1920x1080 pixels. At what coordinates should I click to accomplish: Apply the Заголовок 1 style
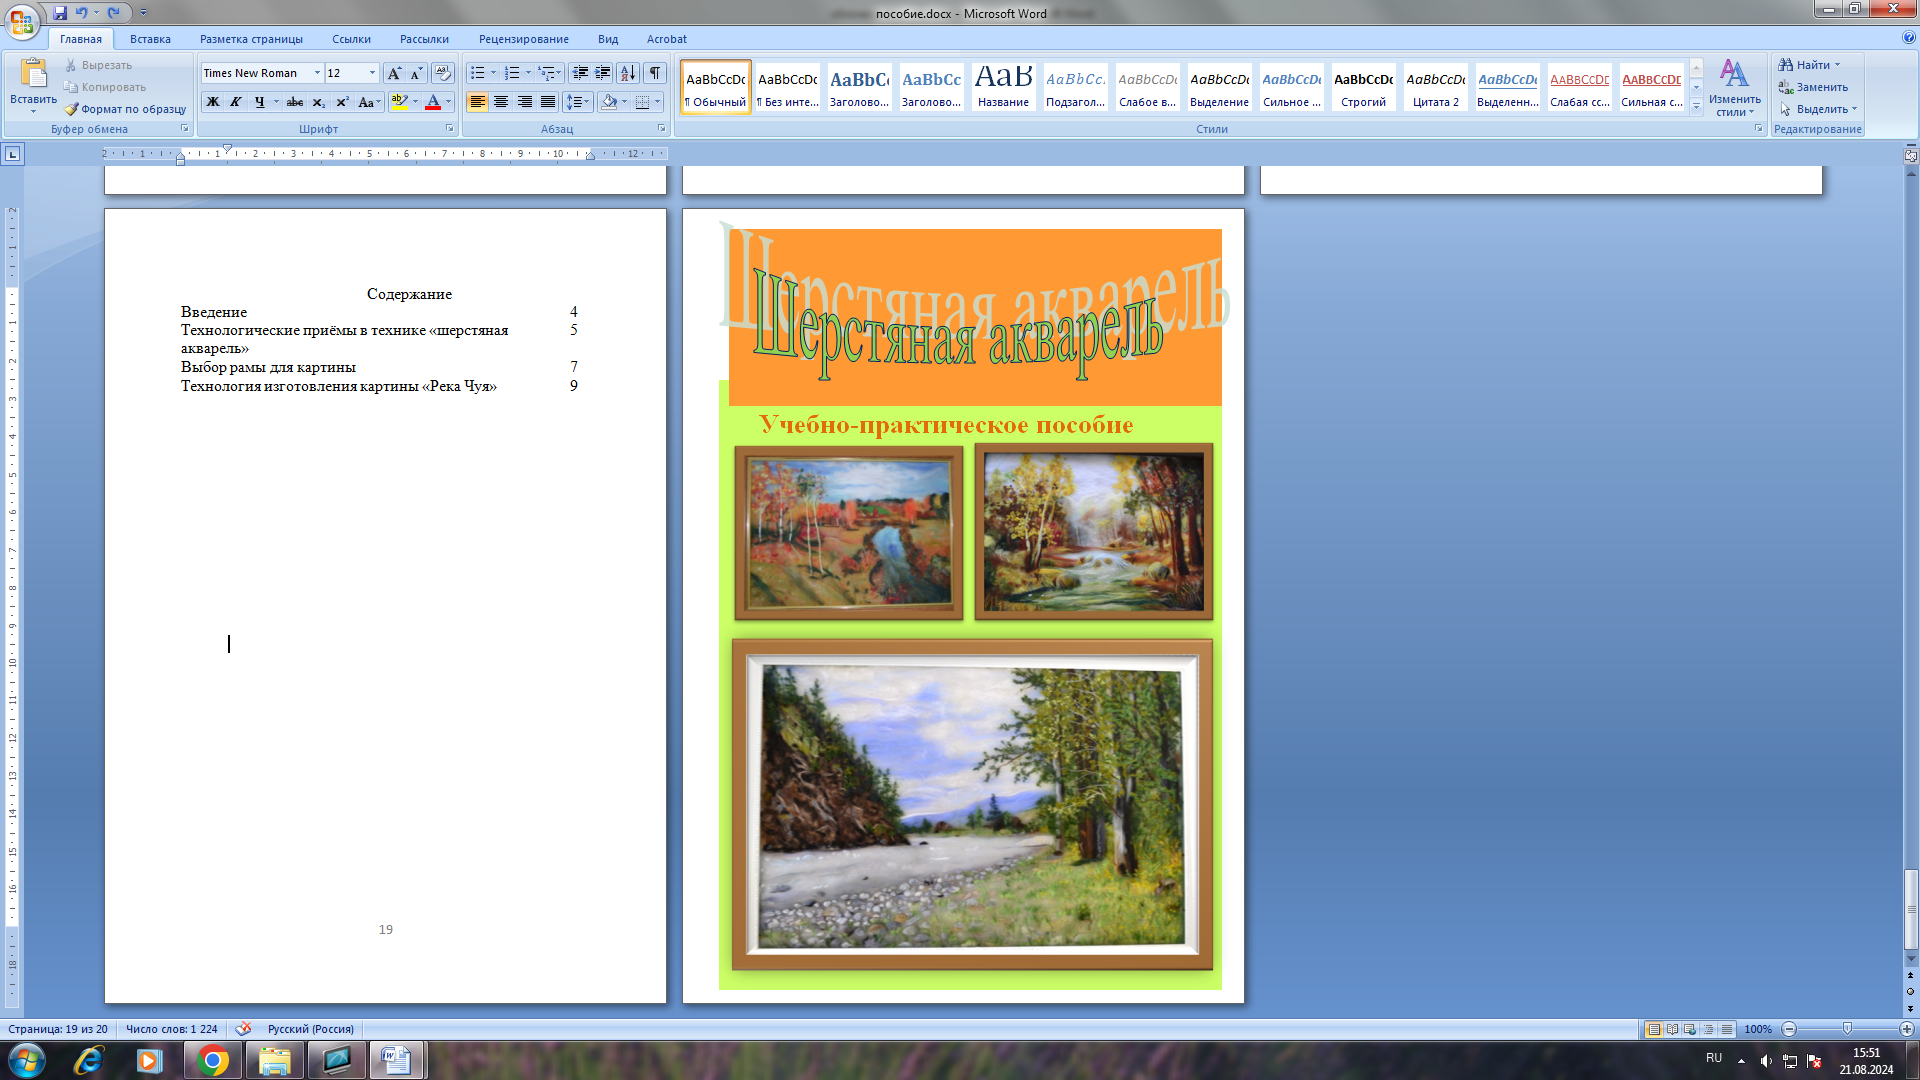point(859,87)
